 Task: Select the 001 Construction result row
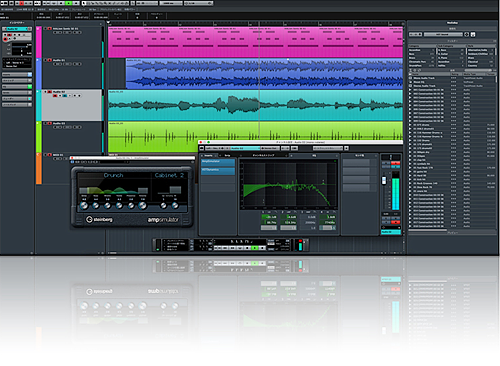[452, 90]
